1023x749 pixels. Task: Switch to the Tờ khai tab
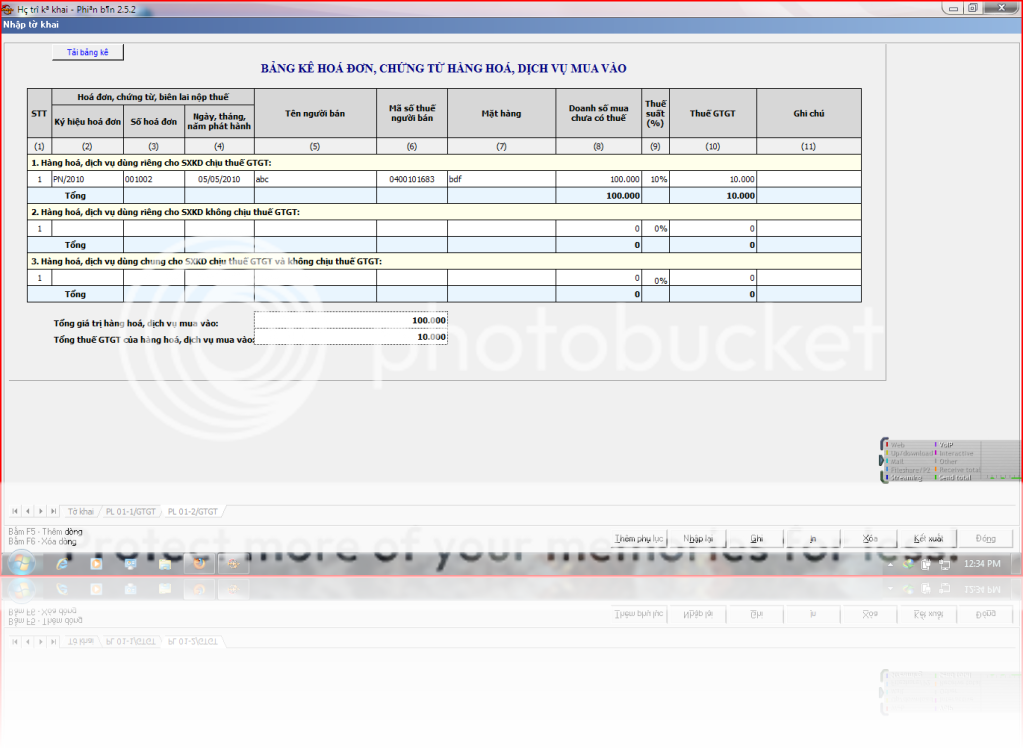(x=81, y=511)
